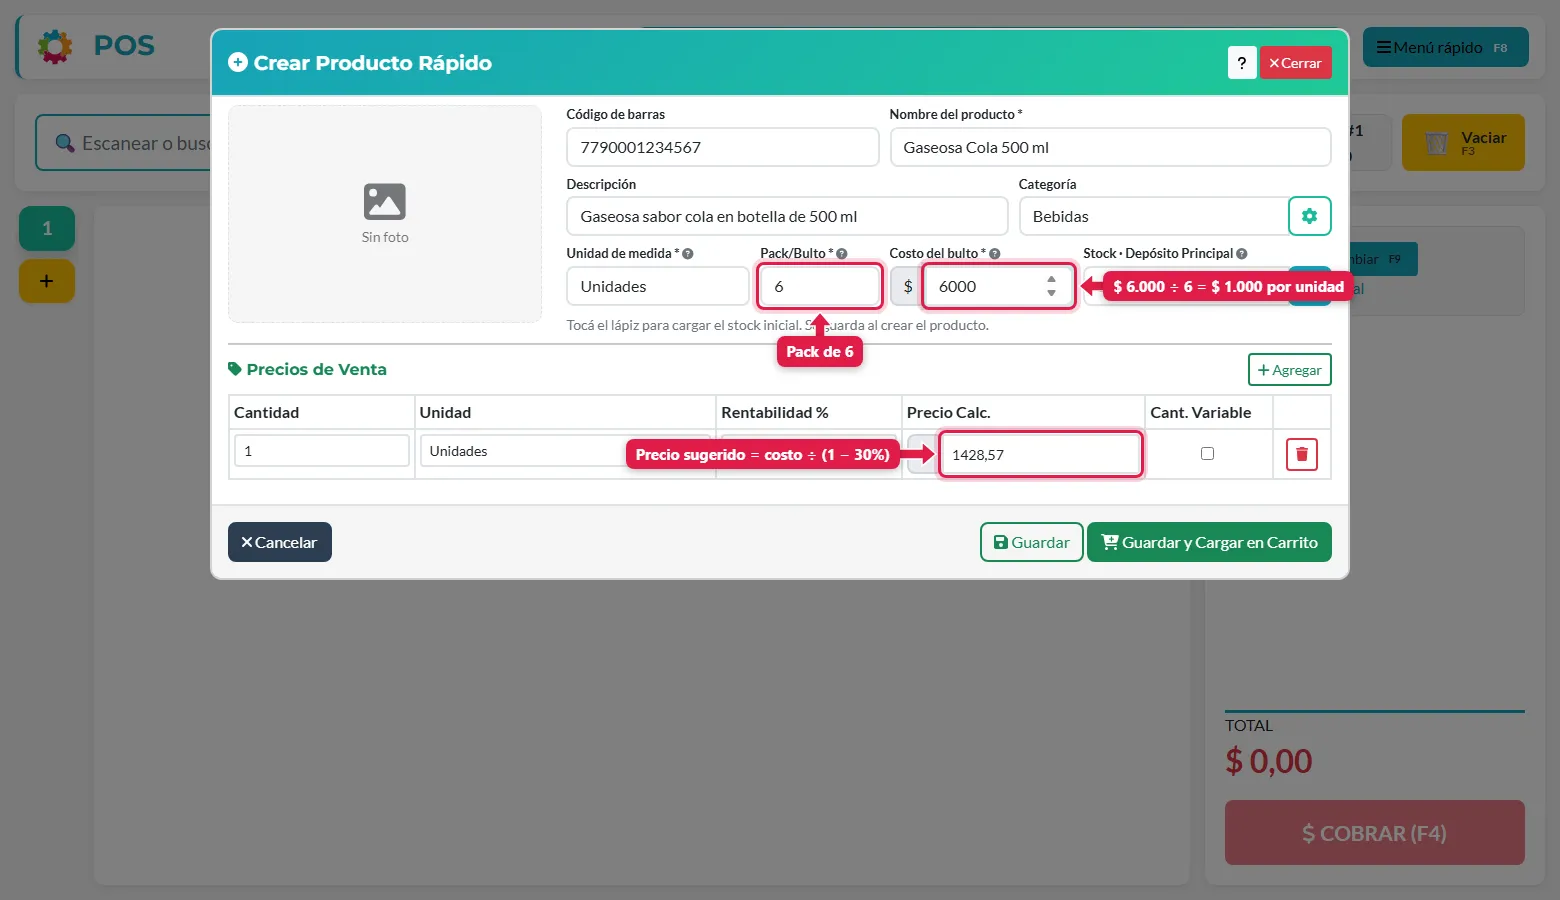Click the Stock Depósito Principal help icon
This screenshot has height=900, width=1560.
coord(1241,254)
